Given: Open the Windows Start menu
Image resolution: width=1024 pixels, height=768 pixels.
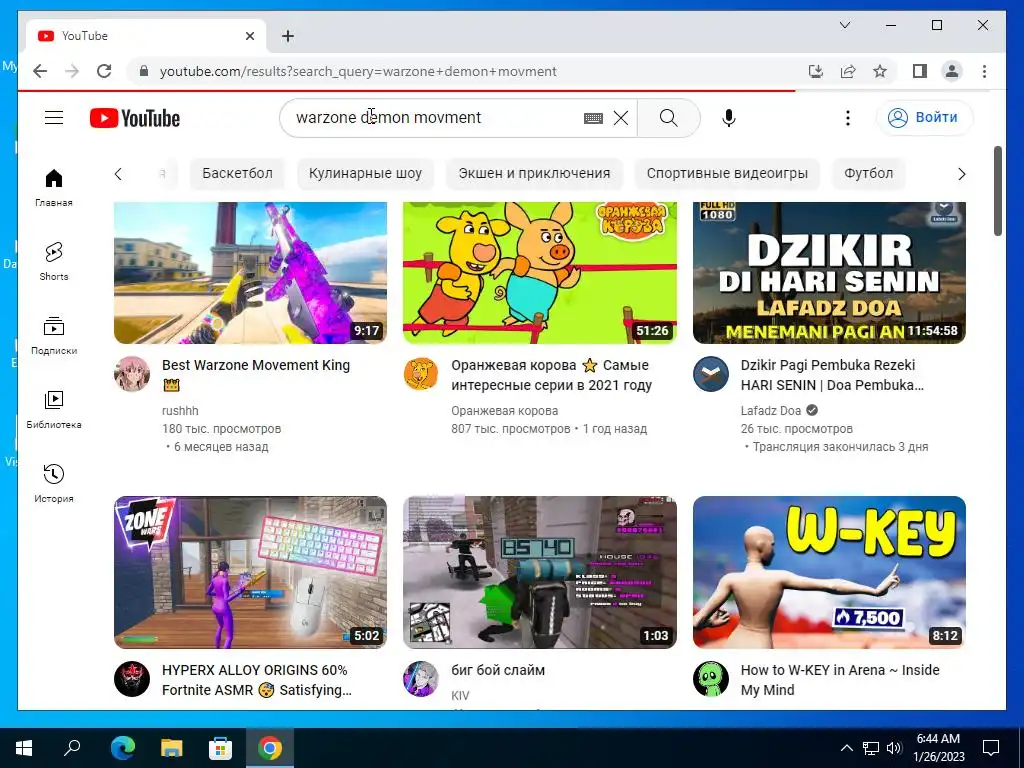Looking at the screenshot, I should tap(24, 748).
